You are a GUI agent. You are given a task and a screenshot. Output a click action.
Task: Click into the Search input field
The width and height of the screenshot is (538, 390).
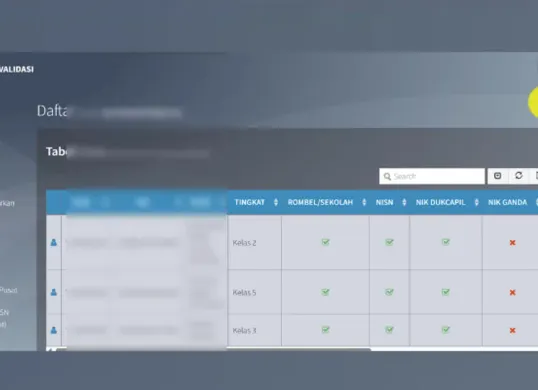click(x=432, y=176)
